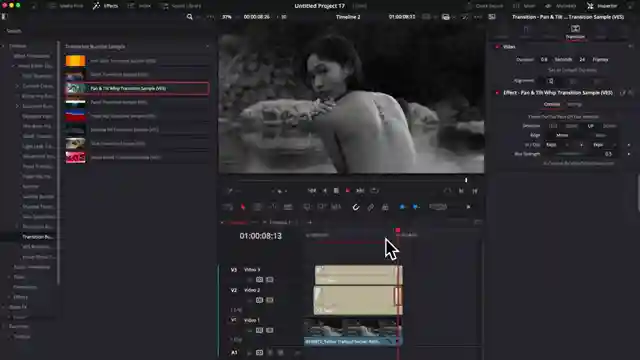
Task: Select Generators in effects tree
Action: pyautogui.click(x=25, y=287)
